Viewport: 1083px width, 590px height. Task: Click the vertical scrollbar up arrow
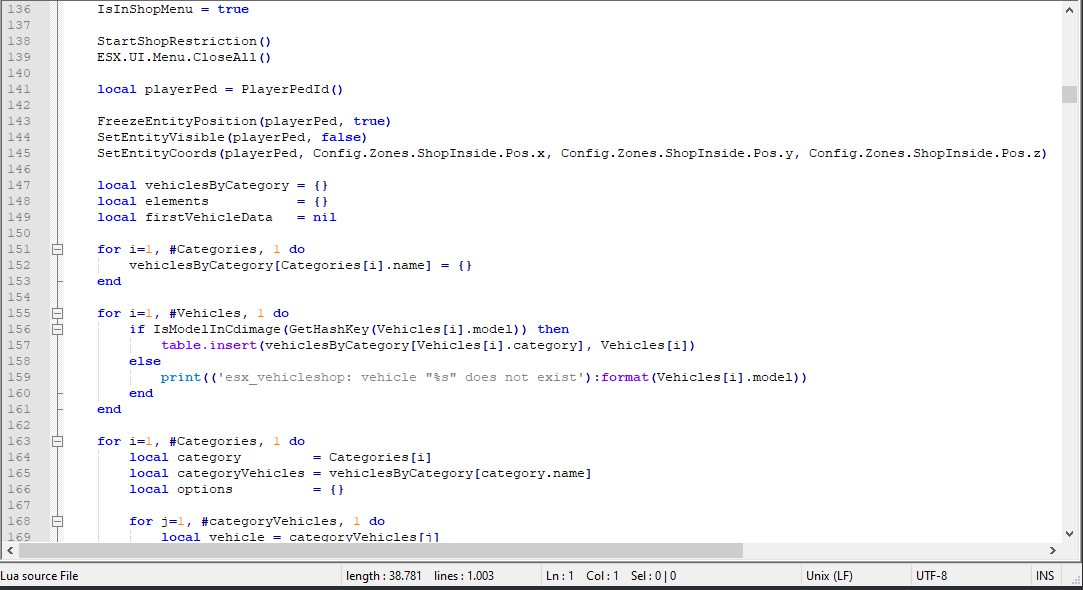(1069, 10)
